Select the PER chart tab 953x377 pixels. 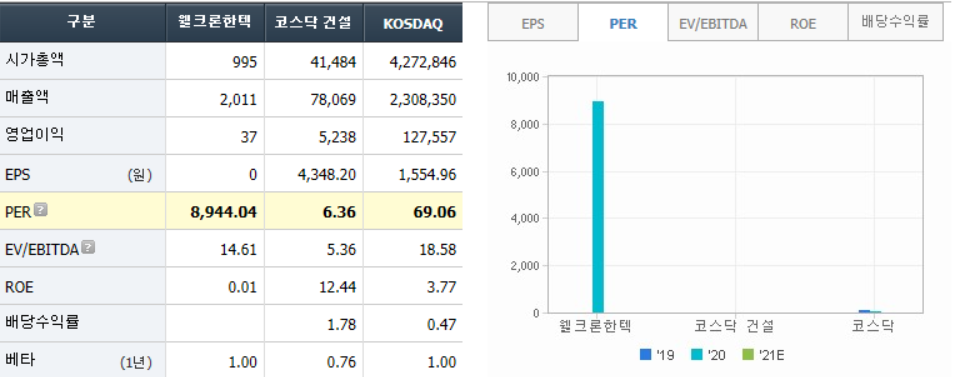coord(623,24)
